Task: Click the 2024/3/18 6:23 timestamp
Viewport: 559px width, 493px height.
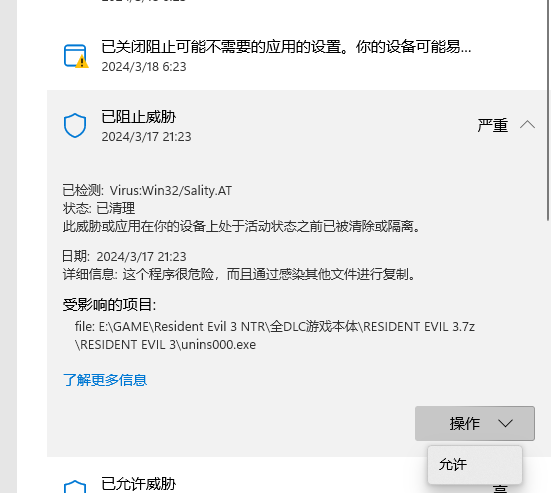Action: pos(144,67)
